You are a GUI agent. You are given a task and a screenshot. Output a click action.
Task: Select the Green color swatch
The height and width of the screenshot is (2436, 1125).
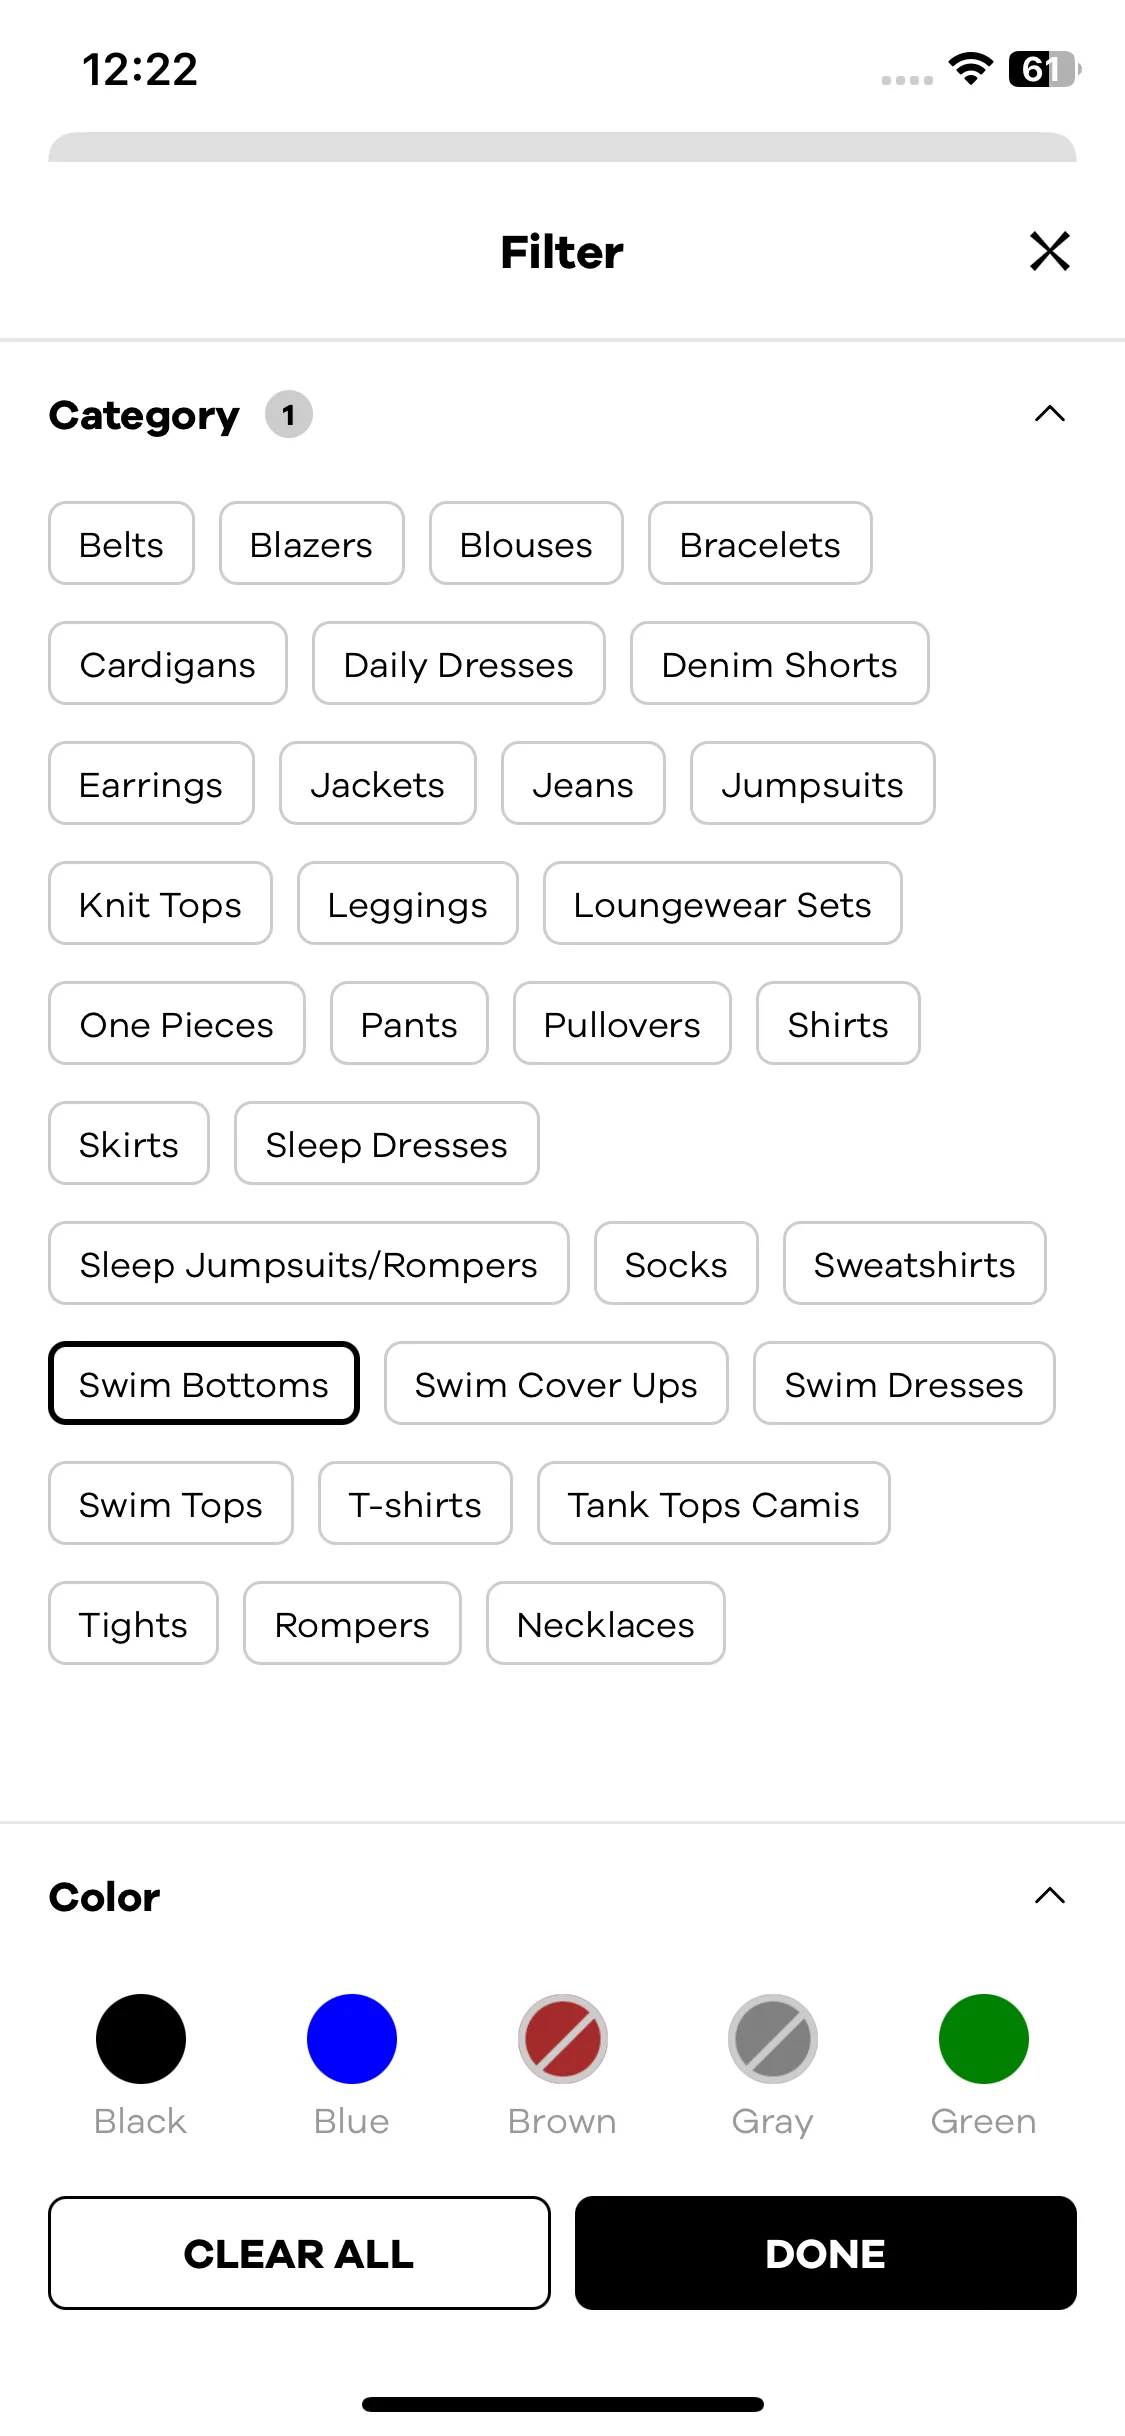tap(984, 2039)
